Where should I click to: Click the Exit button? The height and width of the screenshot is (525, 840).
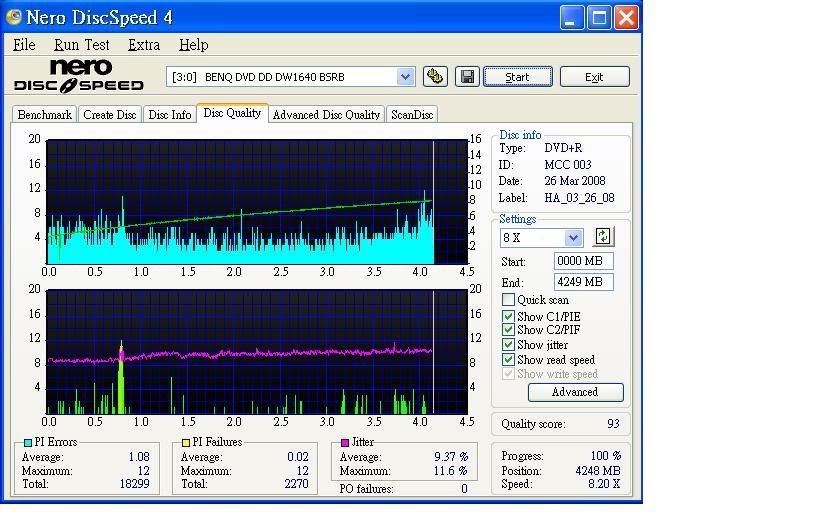(594, 77)
